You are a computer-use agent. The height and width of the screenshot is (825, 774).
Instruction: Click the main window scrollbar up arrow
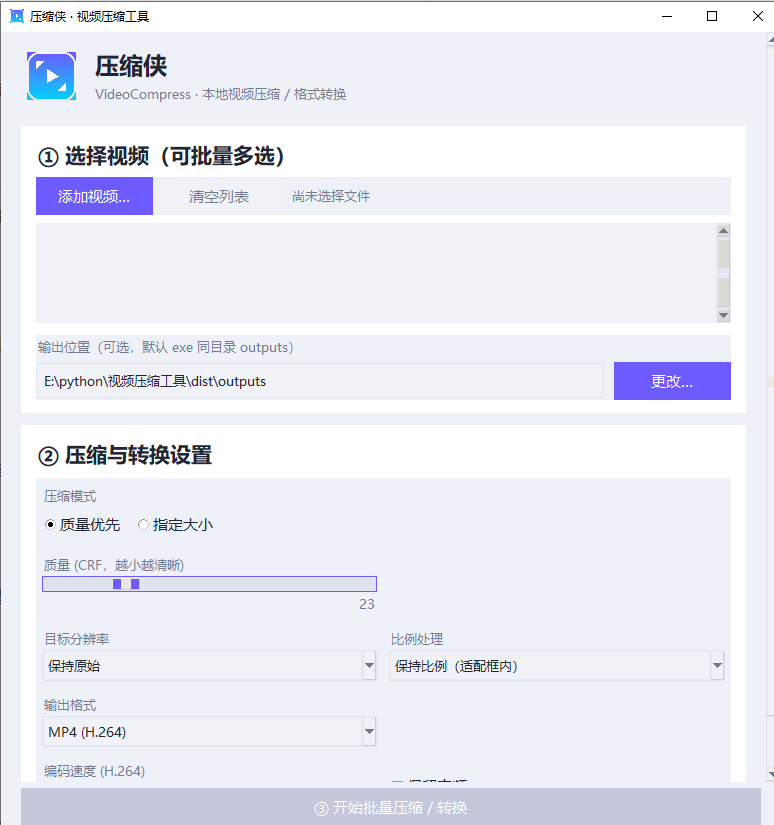770,39
